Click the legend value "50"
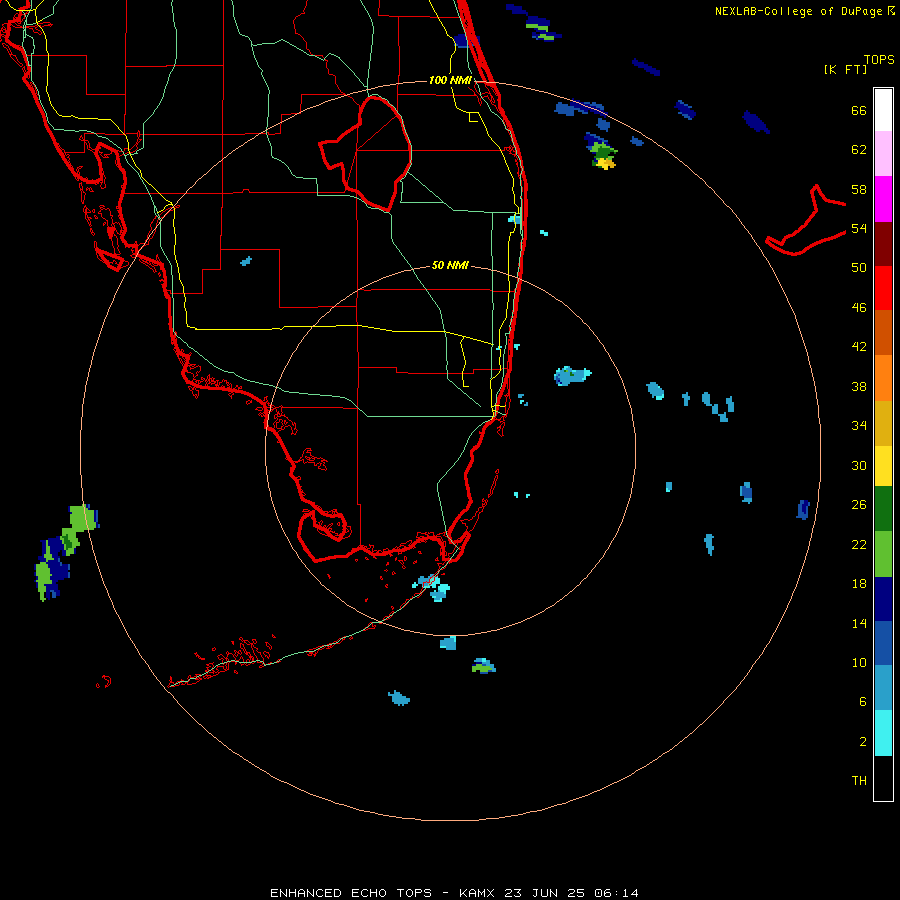Image resolution: width=900 pixels, height=900 pixels. pyautogui.click(x=859, y=268)
